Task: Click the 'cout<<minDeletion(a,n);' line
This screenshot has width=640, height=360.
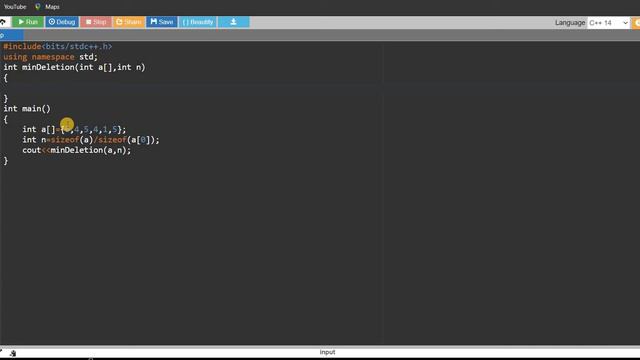Action: pos(77,150)
